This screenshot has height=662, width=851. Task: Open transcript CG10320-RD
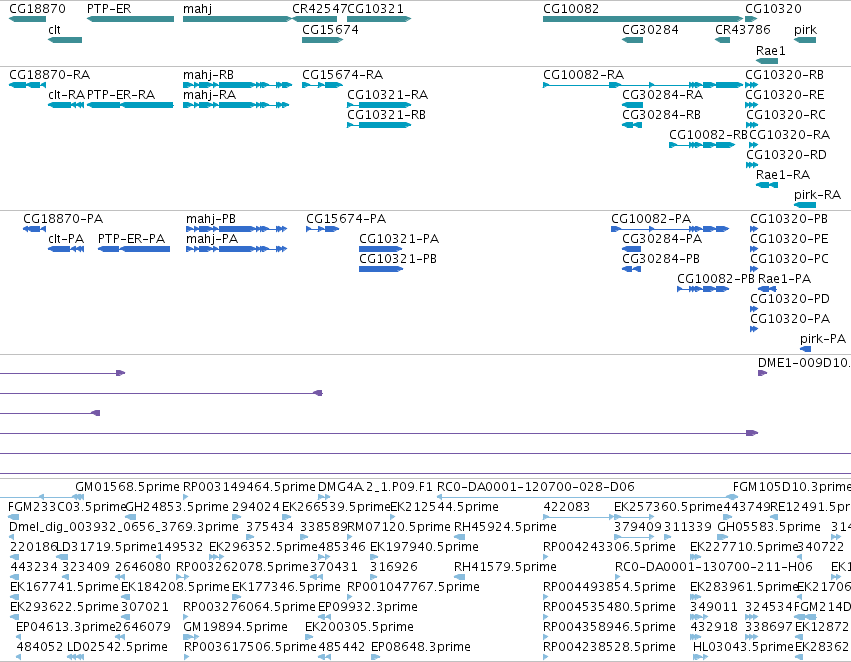tap(786, 155)
